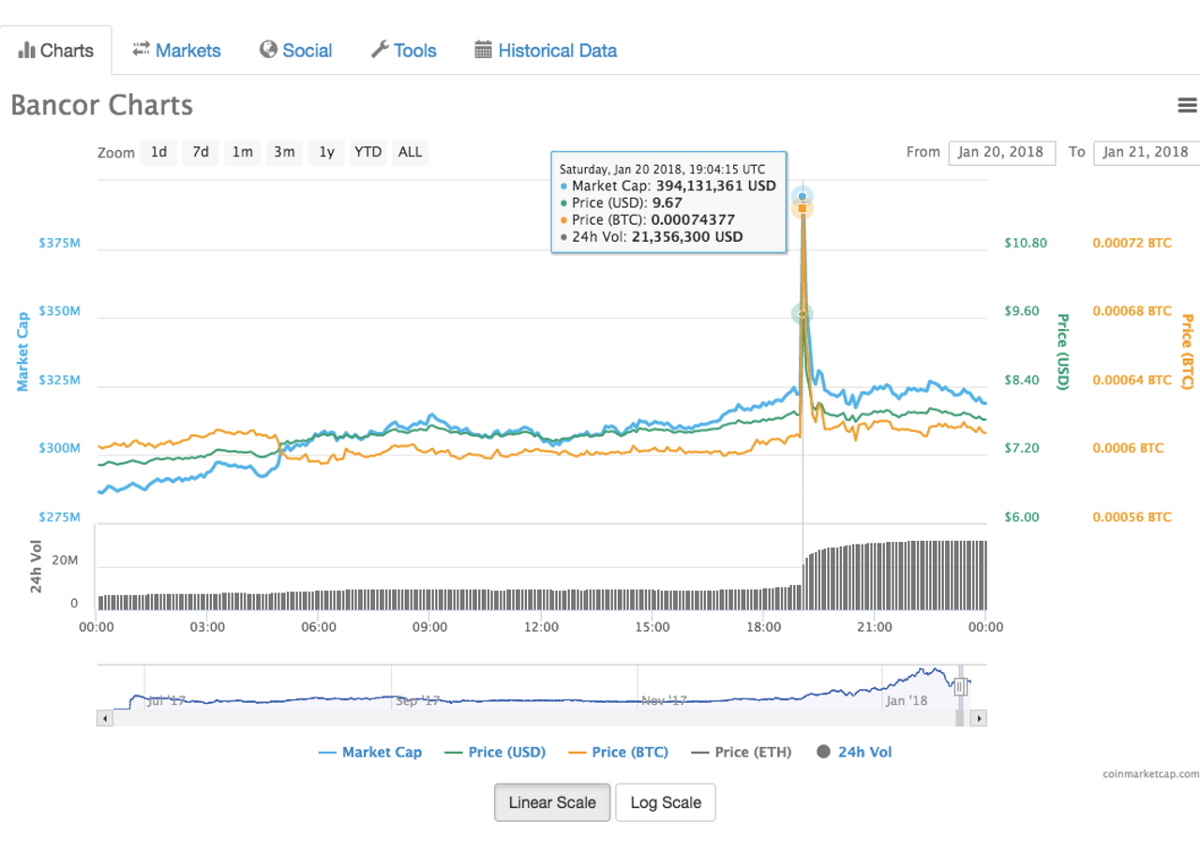Set zoom range to 7d
This screenshot has height=867, width=1200.
[x=201, y=152]
